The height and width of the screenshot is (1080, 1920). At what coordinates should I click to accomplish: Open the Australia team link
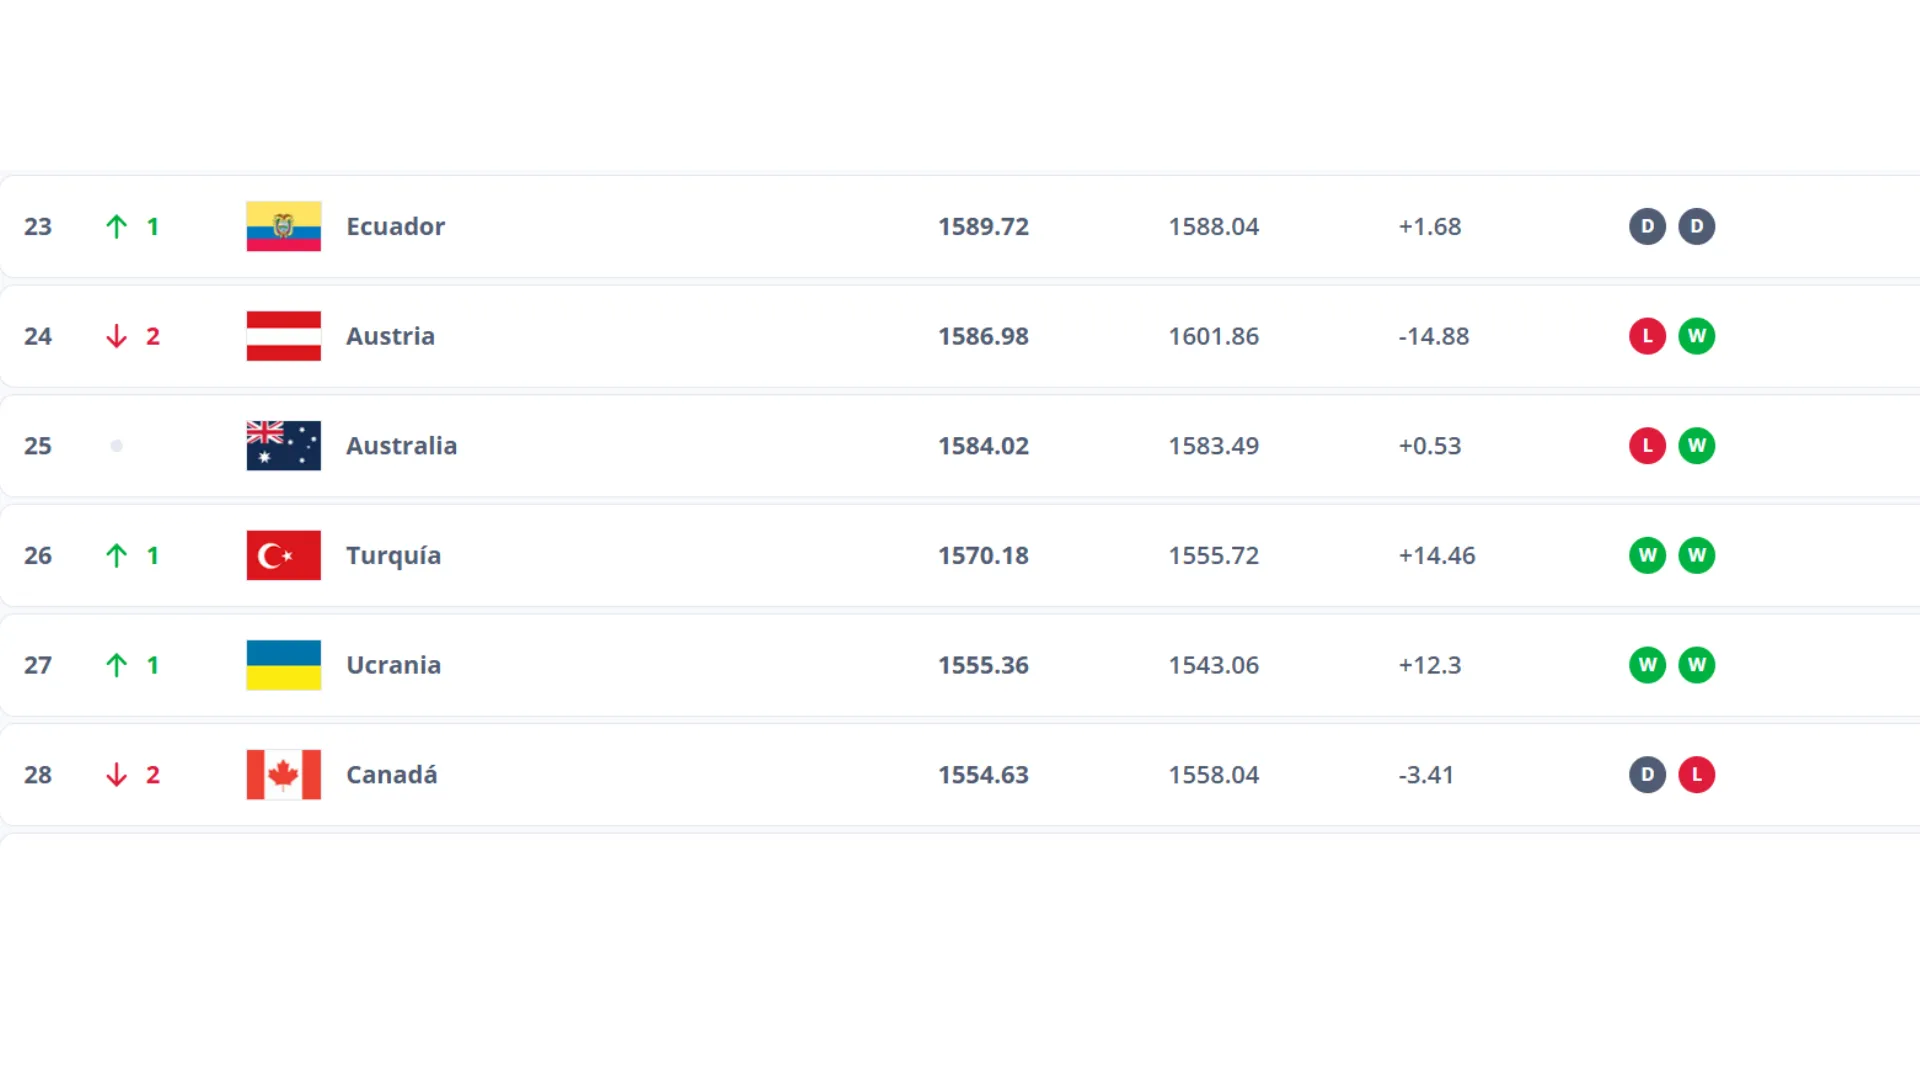pyautogui.click(x=401, y=446)
